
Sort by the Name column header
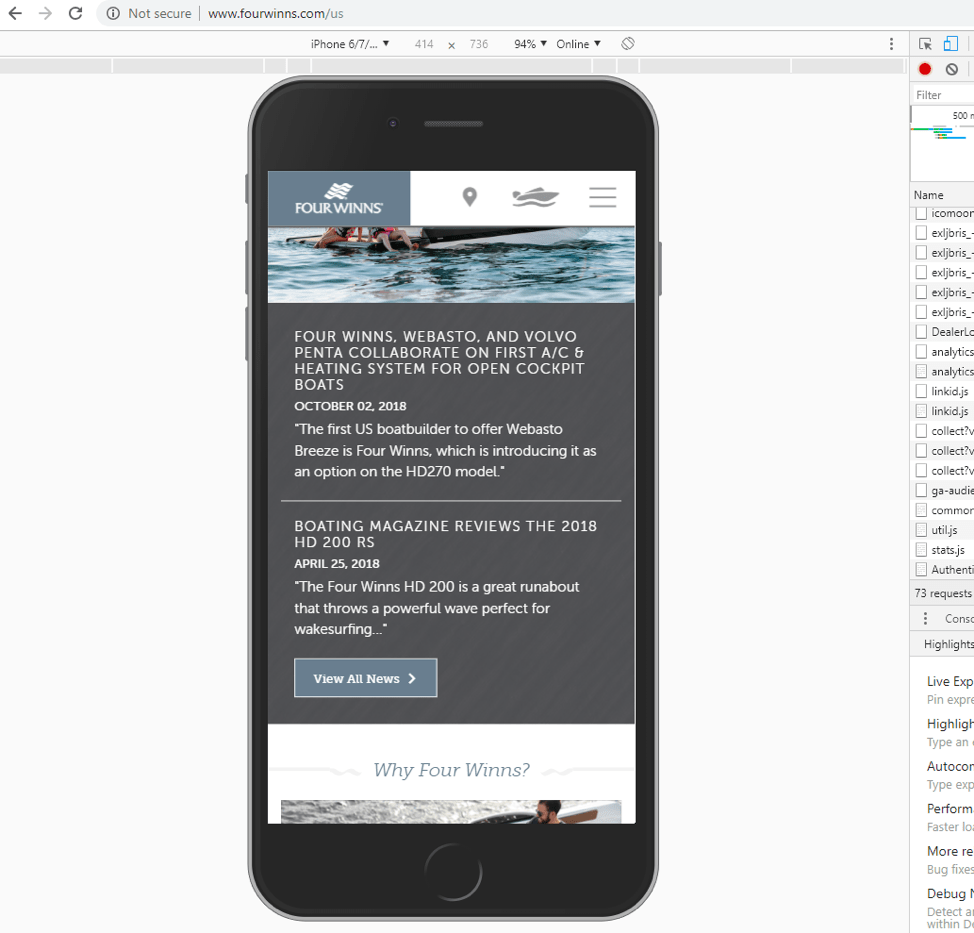pos(943,195)
